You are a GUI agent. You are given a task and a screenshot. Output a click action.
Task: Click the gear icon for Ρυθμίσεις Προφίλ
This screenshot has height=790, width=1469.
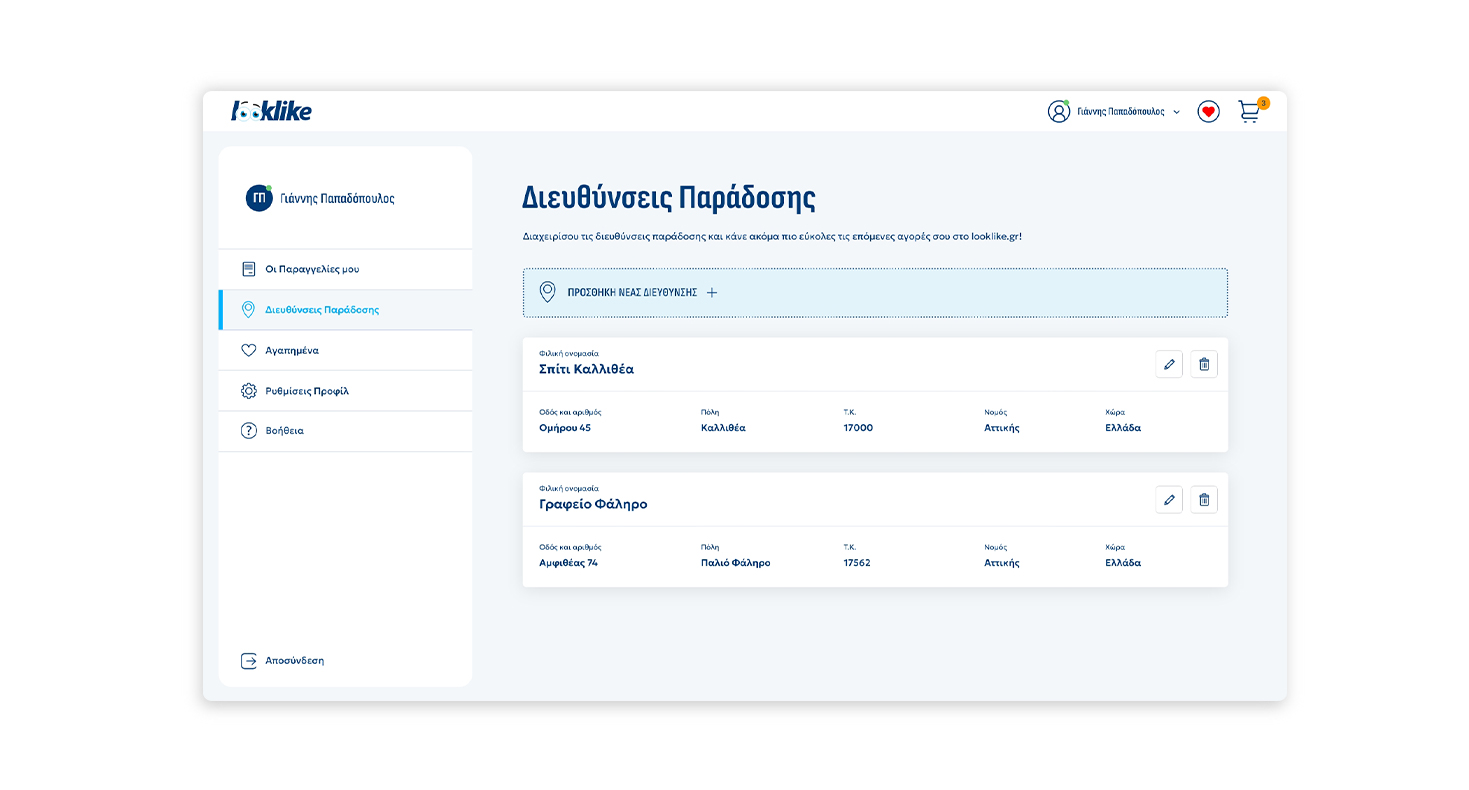coord(250,390)
